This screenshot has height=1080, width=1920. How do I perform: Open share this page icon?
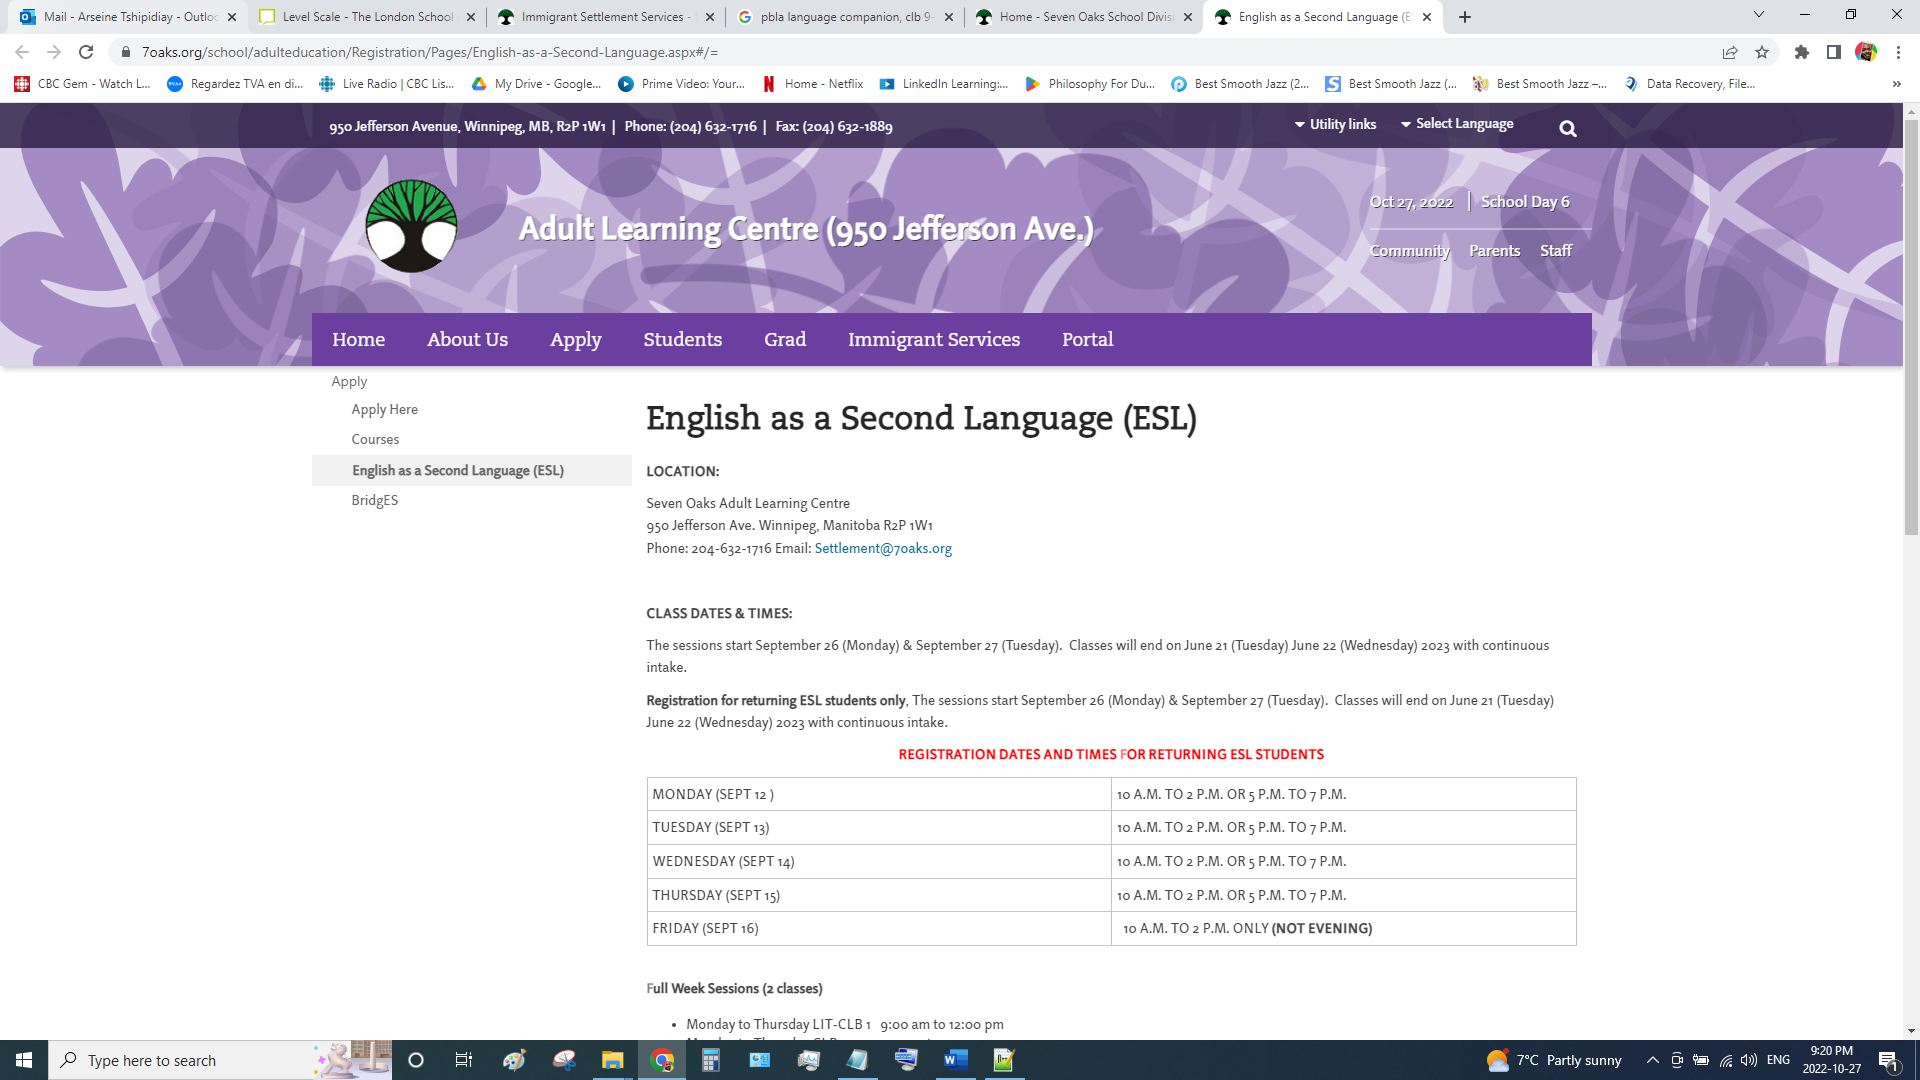(x=1729, y=52)
